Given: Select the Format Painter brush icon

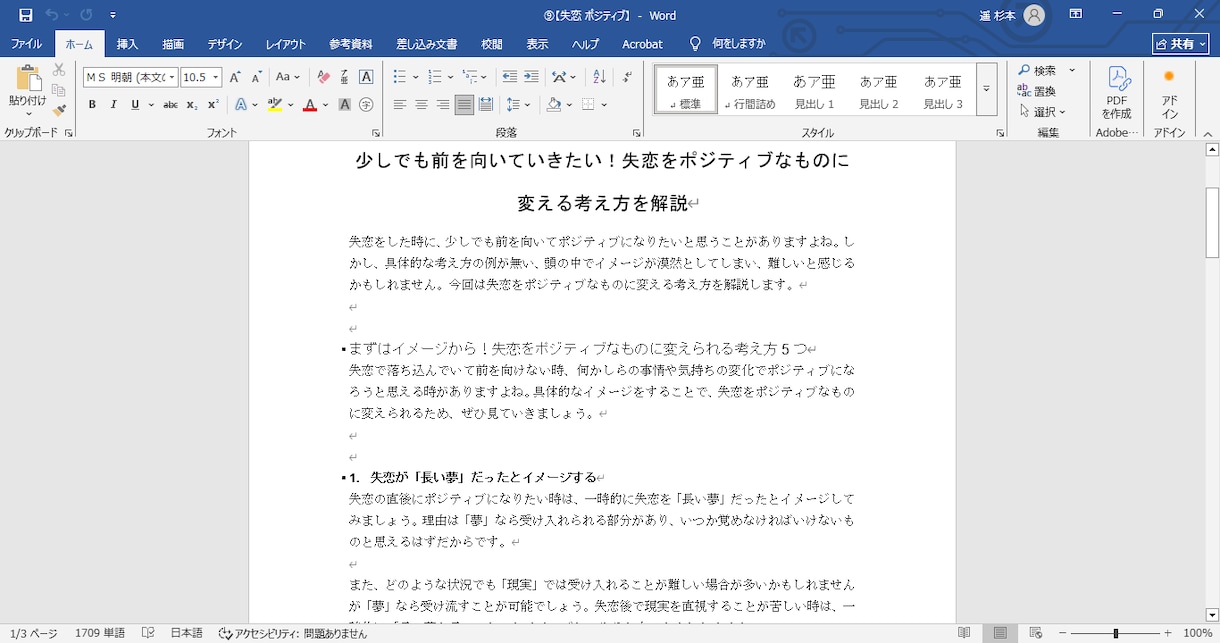Looking at the screenshot, I should [59, 110].
